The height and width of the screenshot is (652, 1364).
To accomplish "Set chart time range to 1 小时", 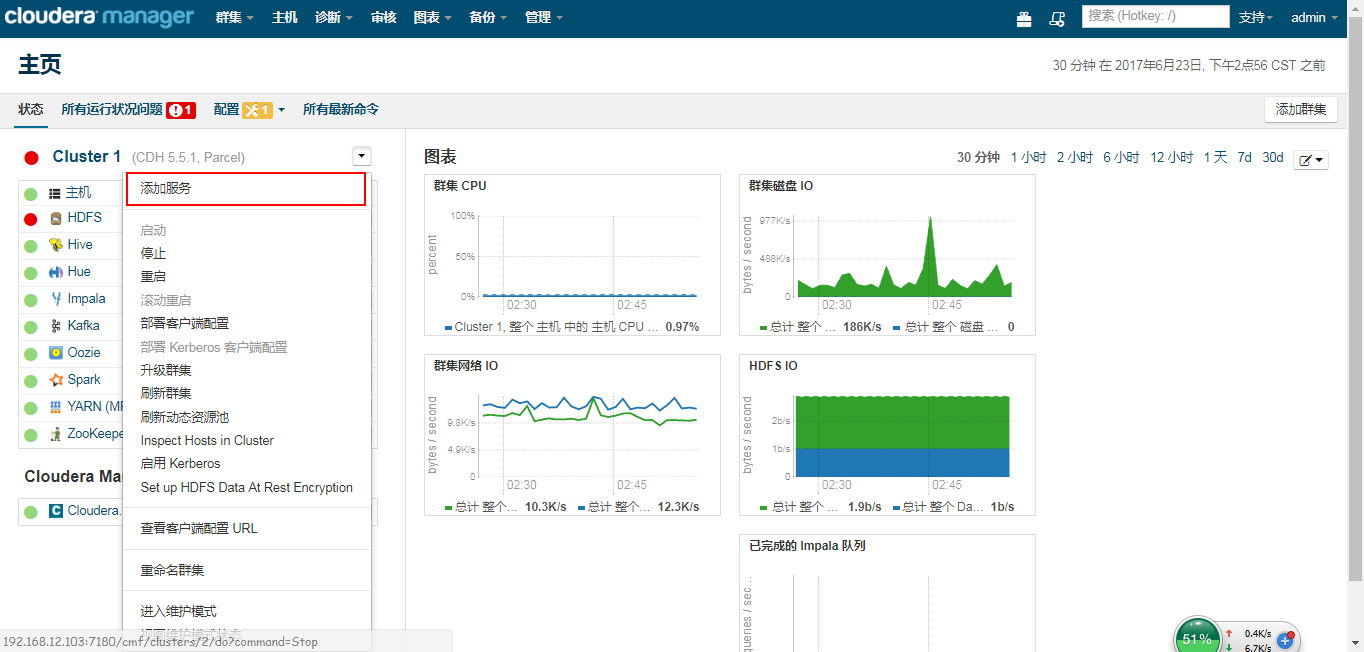I will pos(1028,158).
